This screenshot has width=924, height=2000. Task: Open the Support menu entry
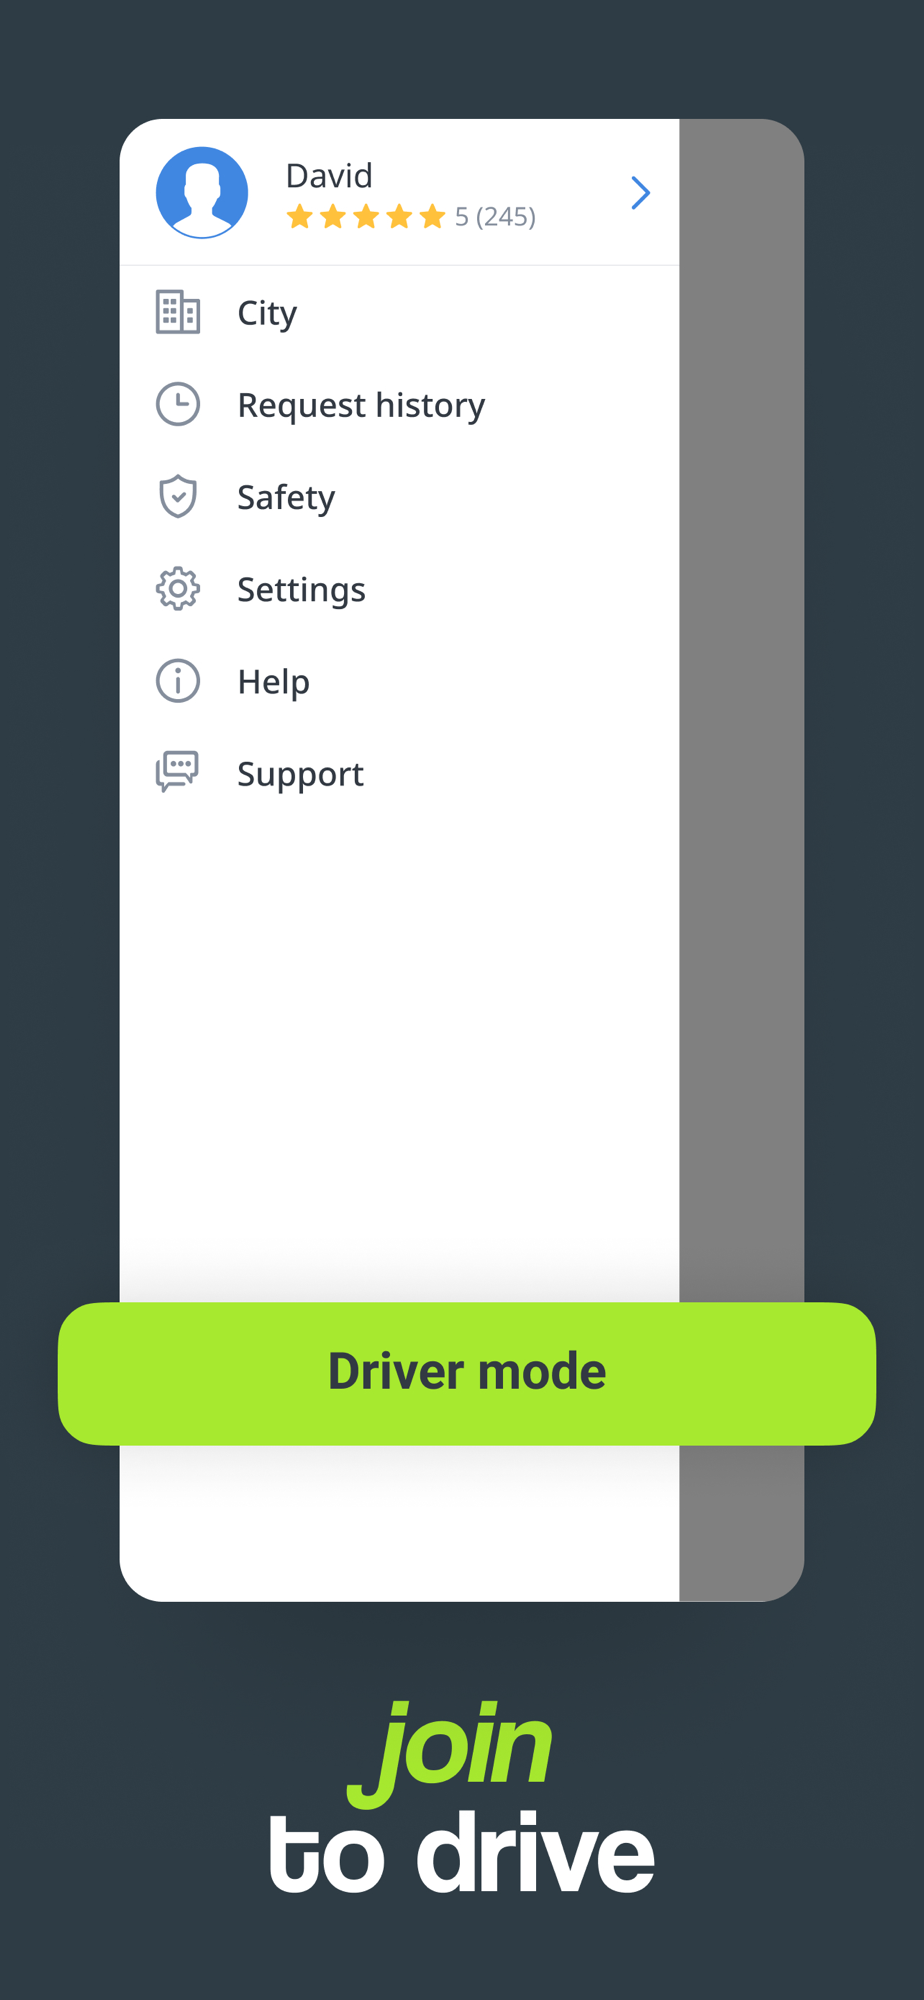[x=399, y=773]
